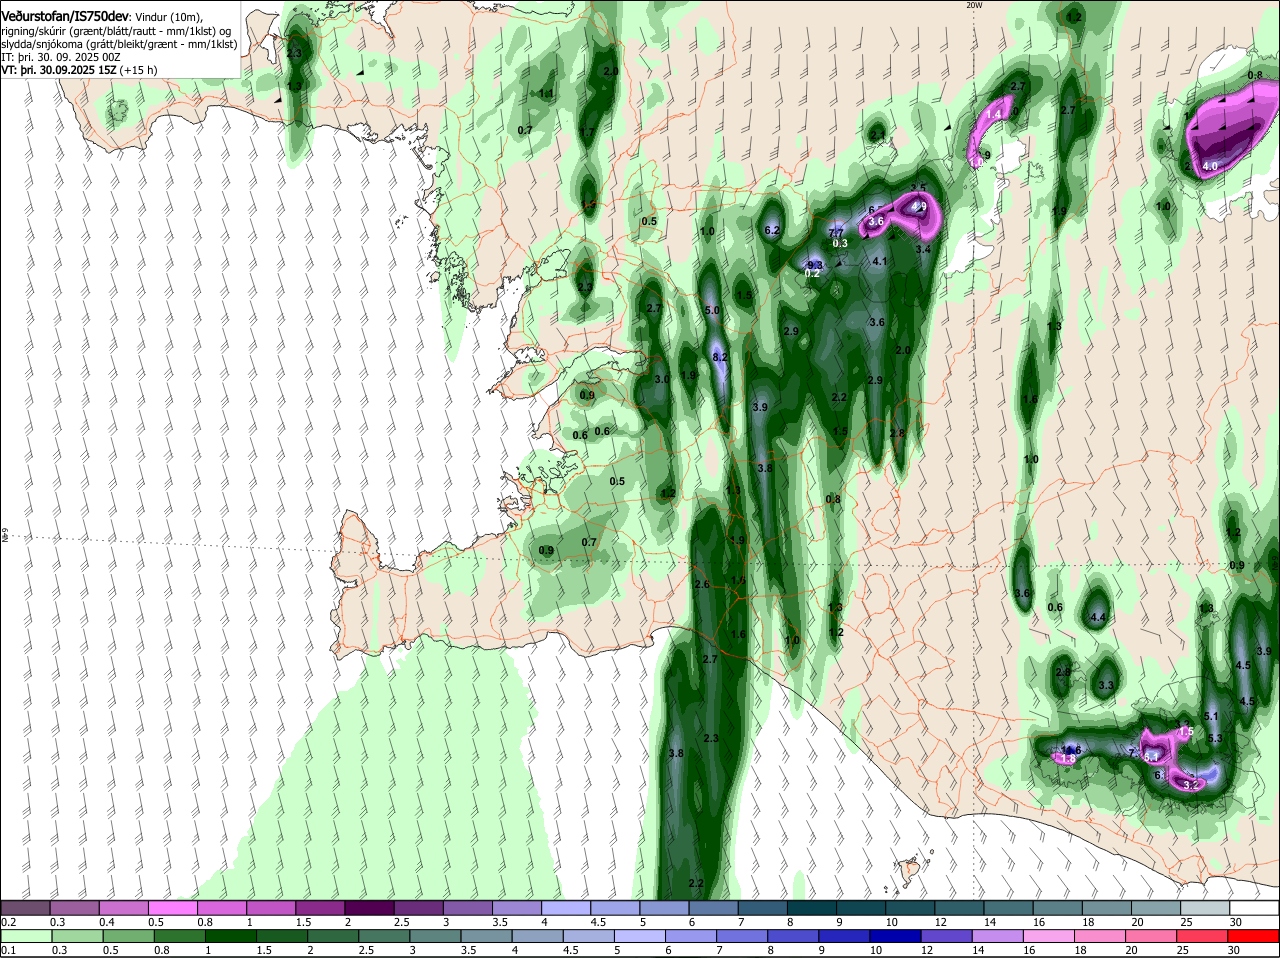Click the '2.5' label in the snow legend

coord(401,922)
